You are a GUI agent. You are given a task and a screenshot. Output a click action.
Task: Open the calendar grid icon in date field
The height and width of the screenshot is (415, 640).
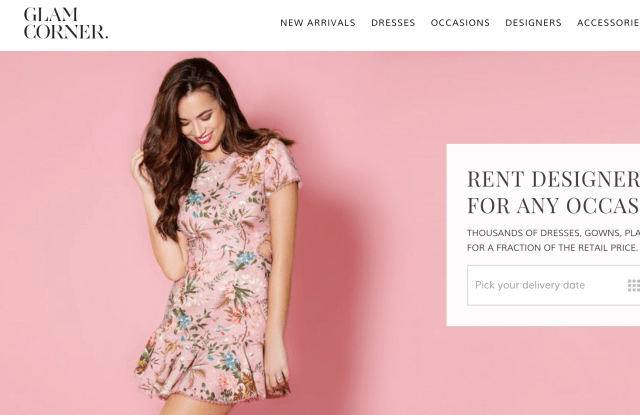[x=633, y=285]
